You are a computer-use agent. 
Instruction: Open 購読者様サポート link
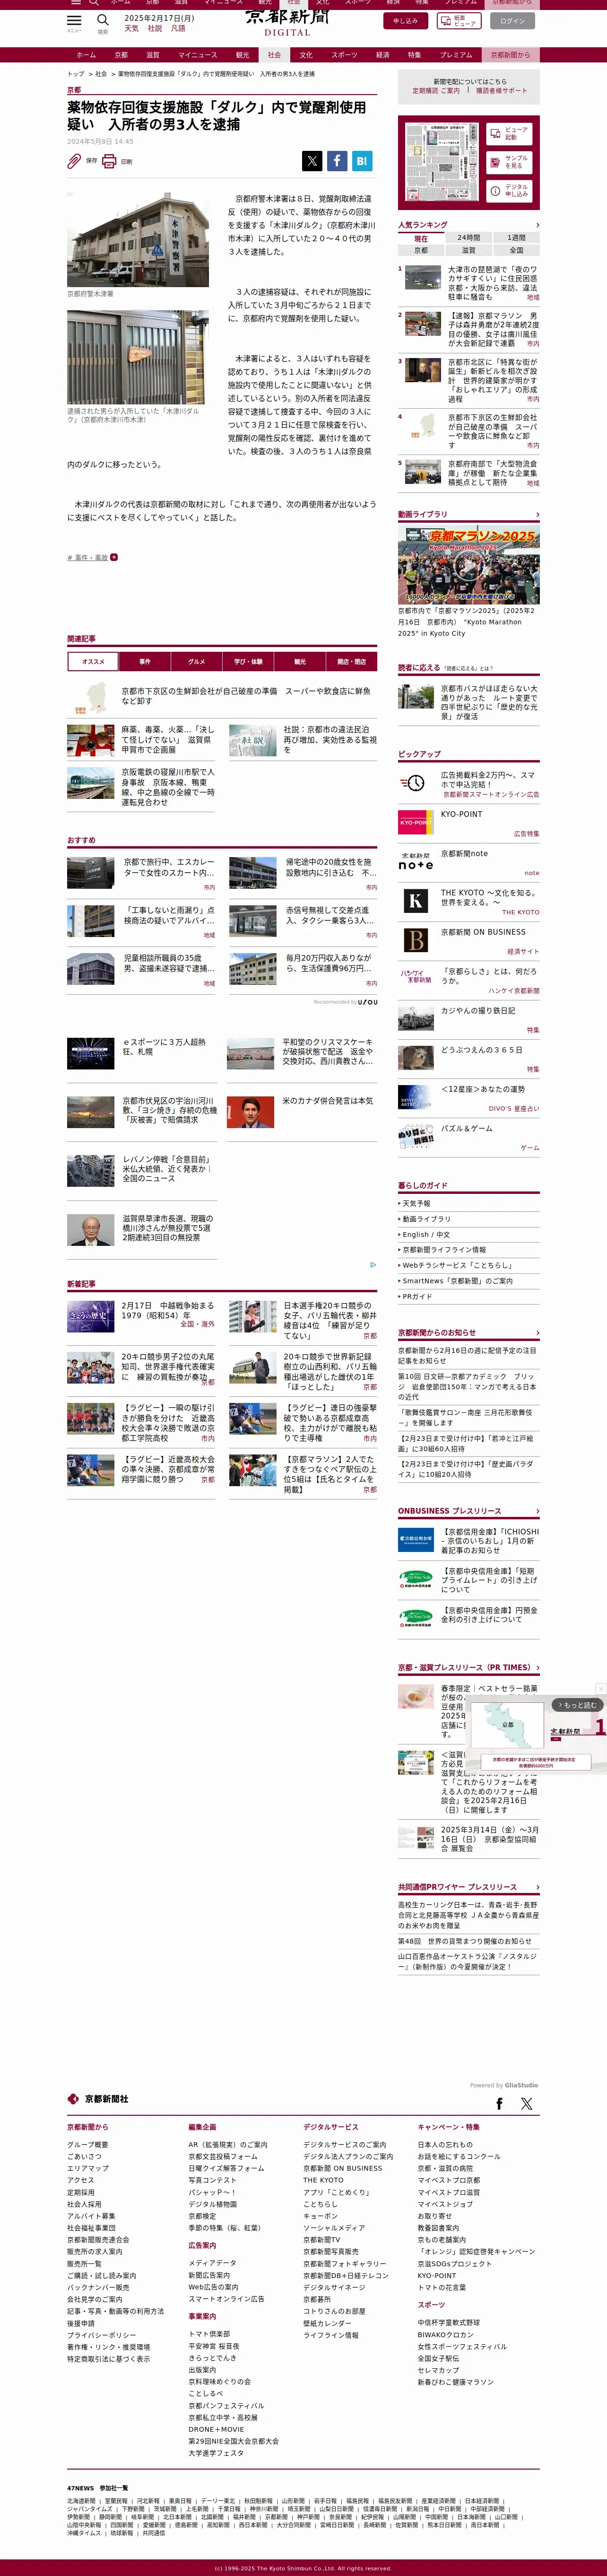point(501,91)
